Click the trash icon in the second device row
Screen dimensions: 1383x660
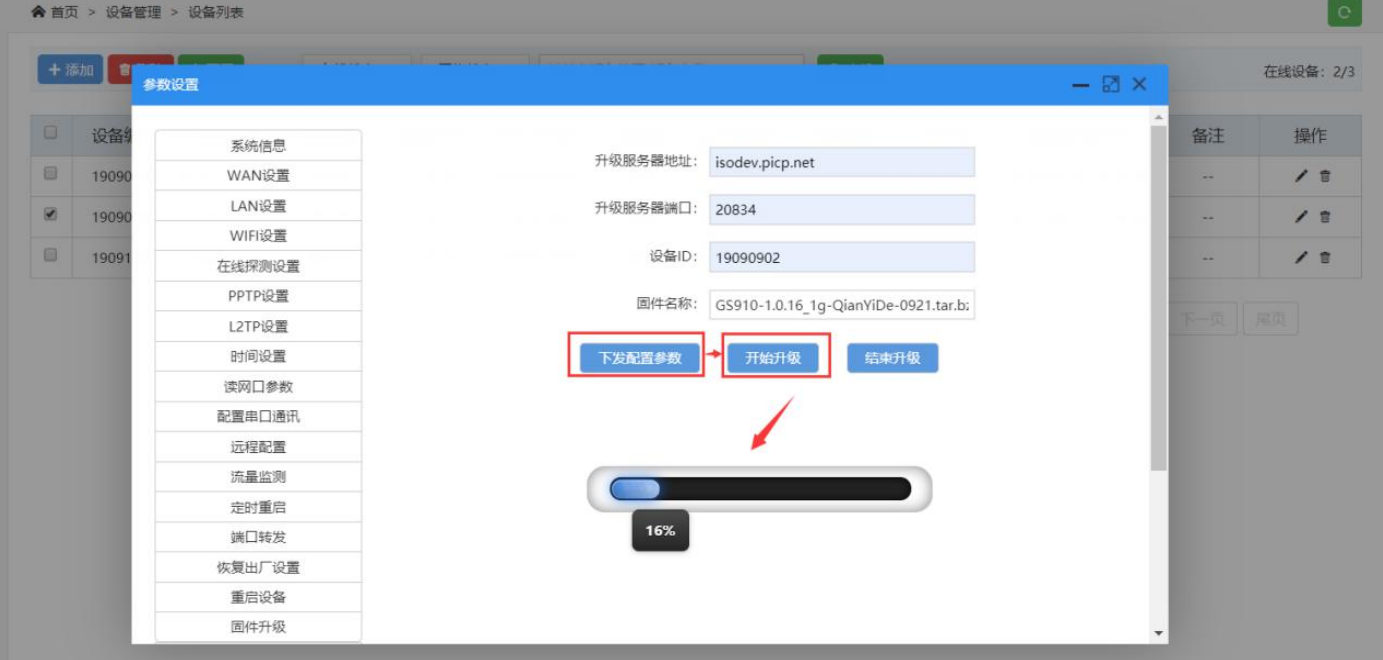point(1323,215)
